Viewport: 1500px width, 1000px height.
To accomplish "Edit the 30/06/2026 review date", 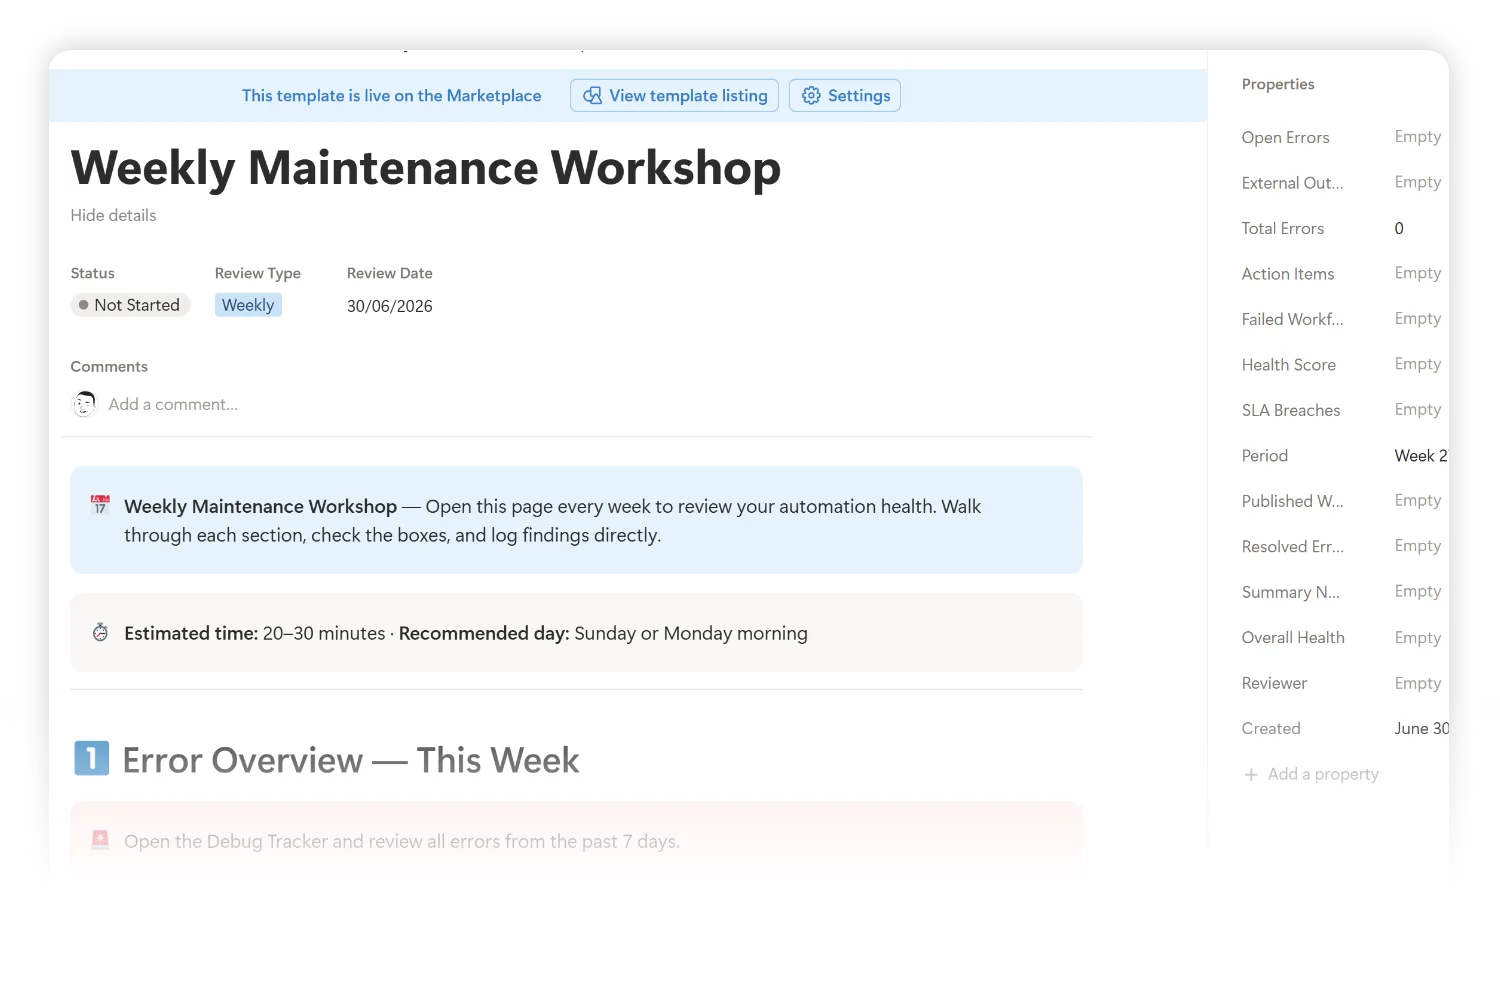I will (x=390, y=306).
